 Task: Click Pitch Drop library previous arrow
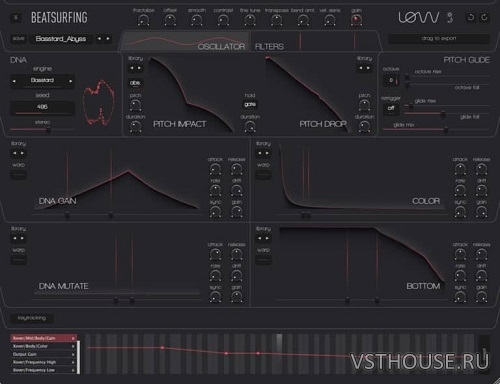point(360,68)
